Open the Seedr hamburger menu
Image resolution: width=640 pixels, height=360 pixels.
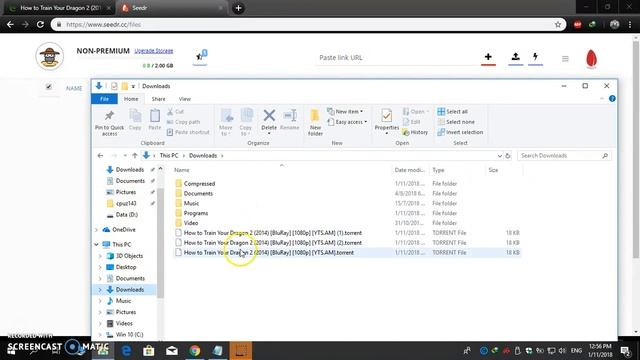[x=565, y=59]
